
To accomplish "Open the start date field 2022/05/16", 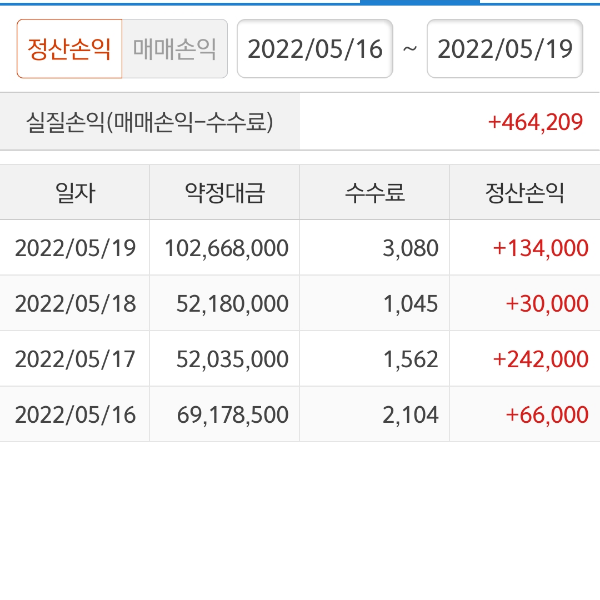I will [x=314, y=49].
